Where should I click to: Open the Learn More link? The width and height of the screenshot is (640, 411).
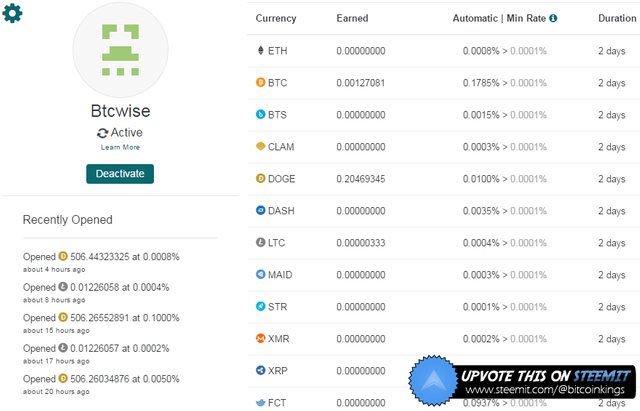120,147
